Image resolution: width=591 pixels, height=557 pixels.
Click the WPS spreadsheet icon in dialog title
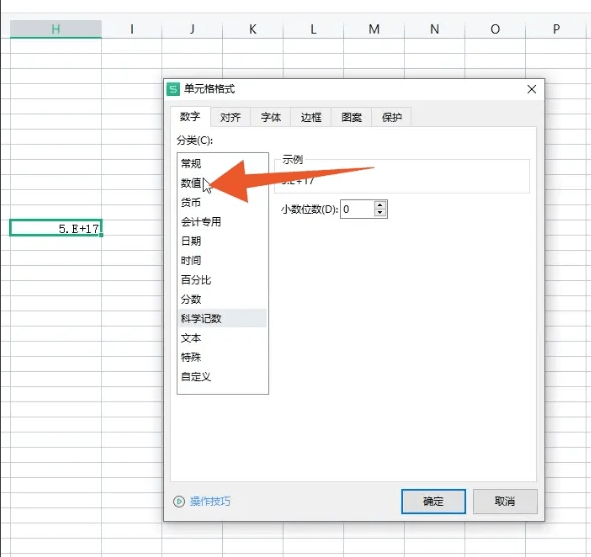173,89
